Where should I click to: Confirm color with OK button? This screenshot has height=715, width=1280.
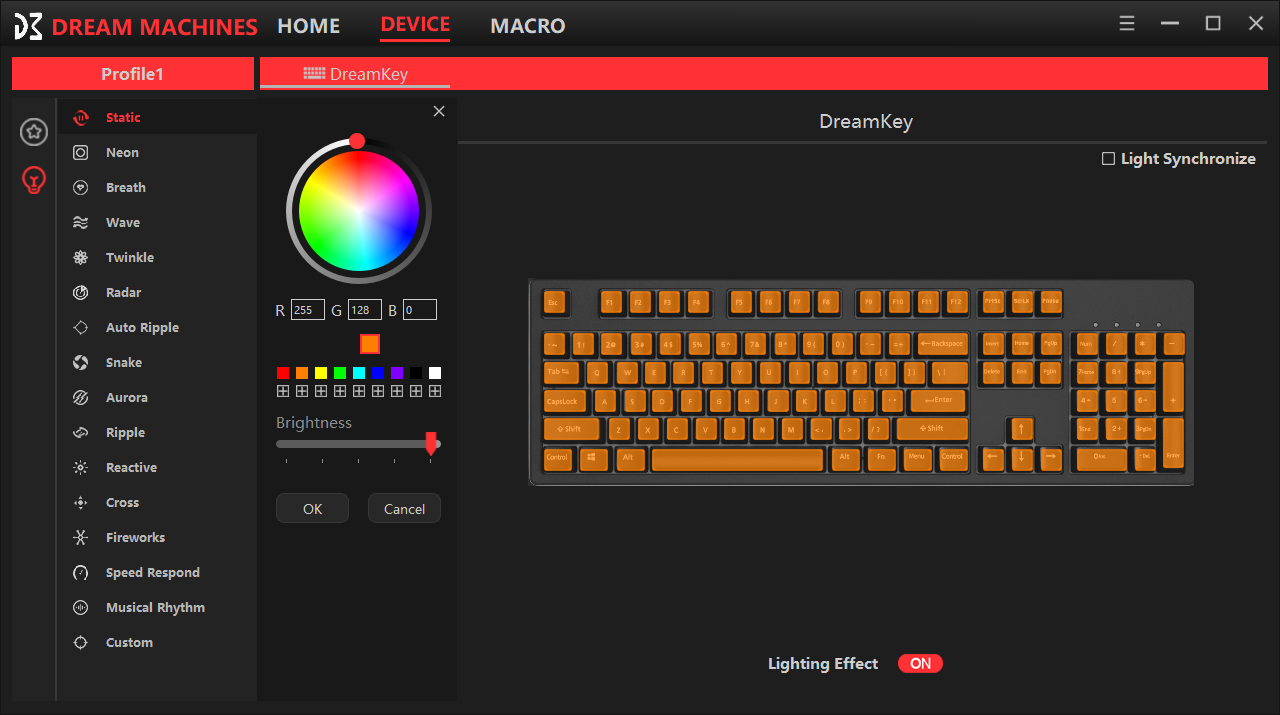click(312, 508)
